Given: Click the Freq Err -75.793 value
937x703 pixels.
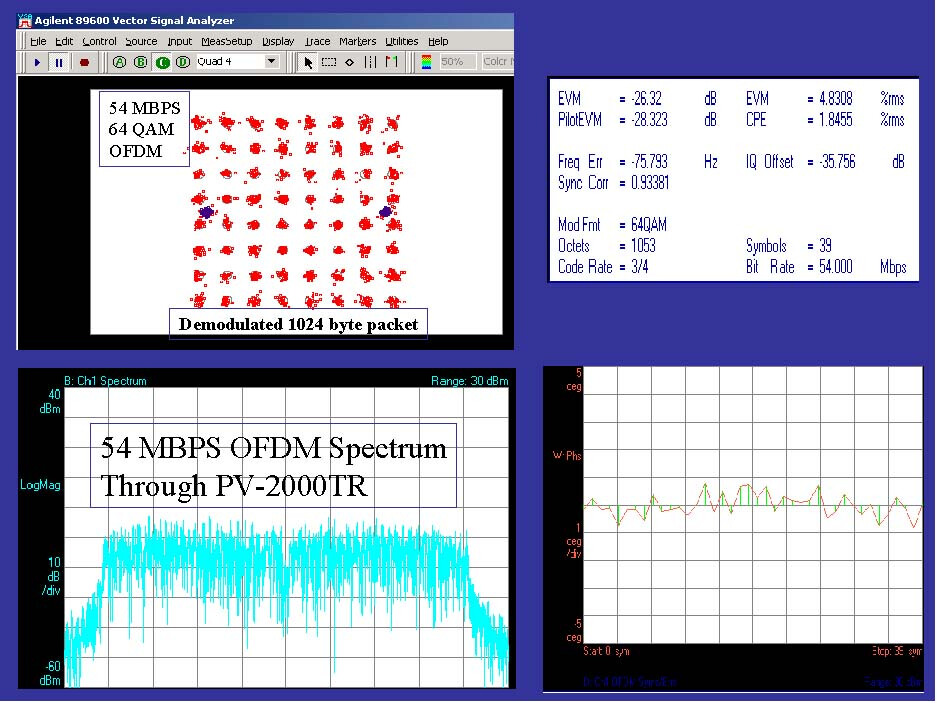Looking at the screenshot, I should pos(650,162).
